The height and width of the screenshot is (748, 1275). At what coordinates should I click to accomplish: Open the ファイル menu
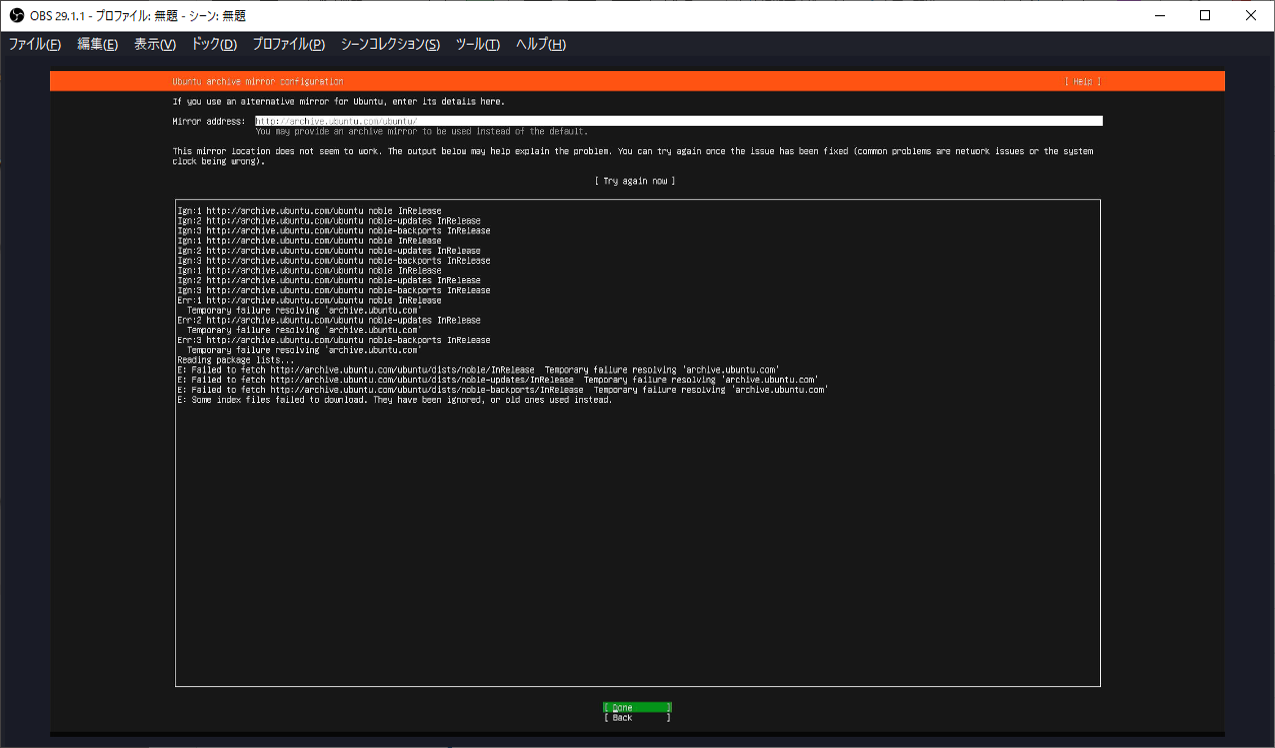click(33, 44)
